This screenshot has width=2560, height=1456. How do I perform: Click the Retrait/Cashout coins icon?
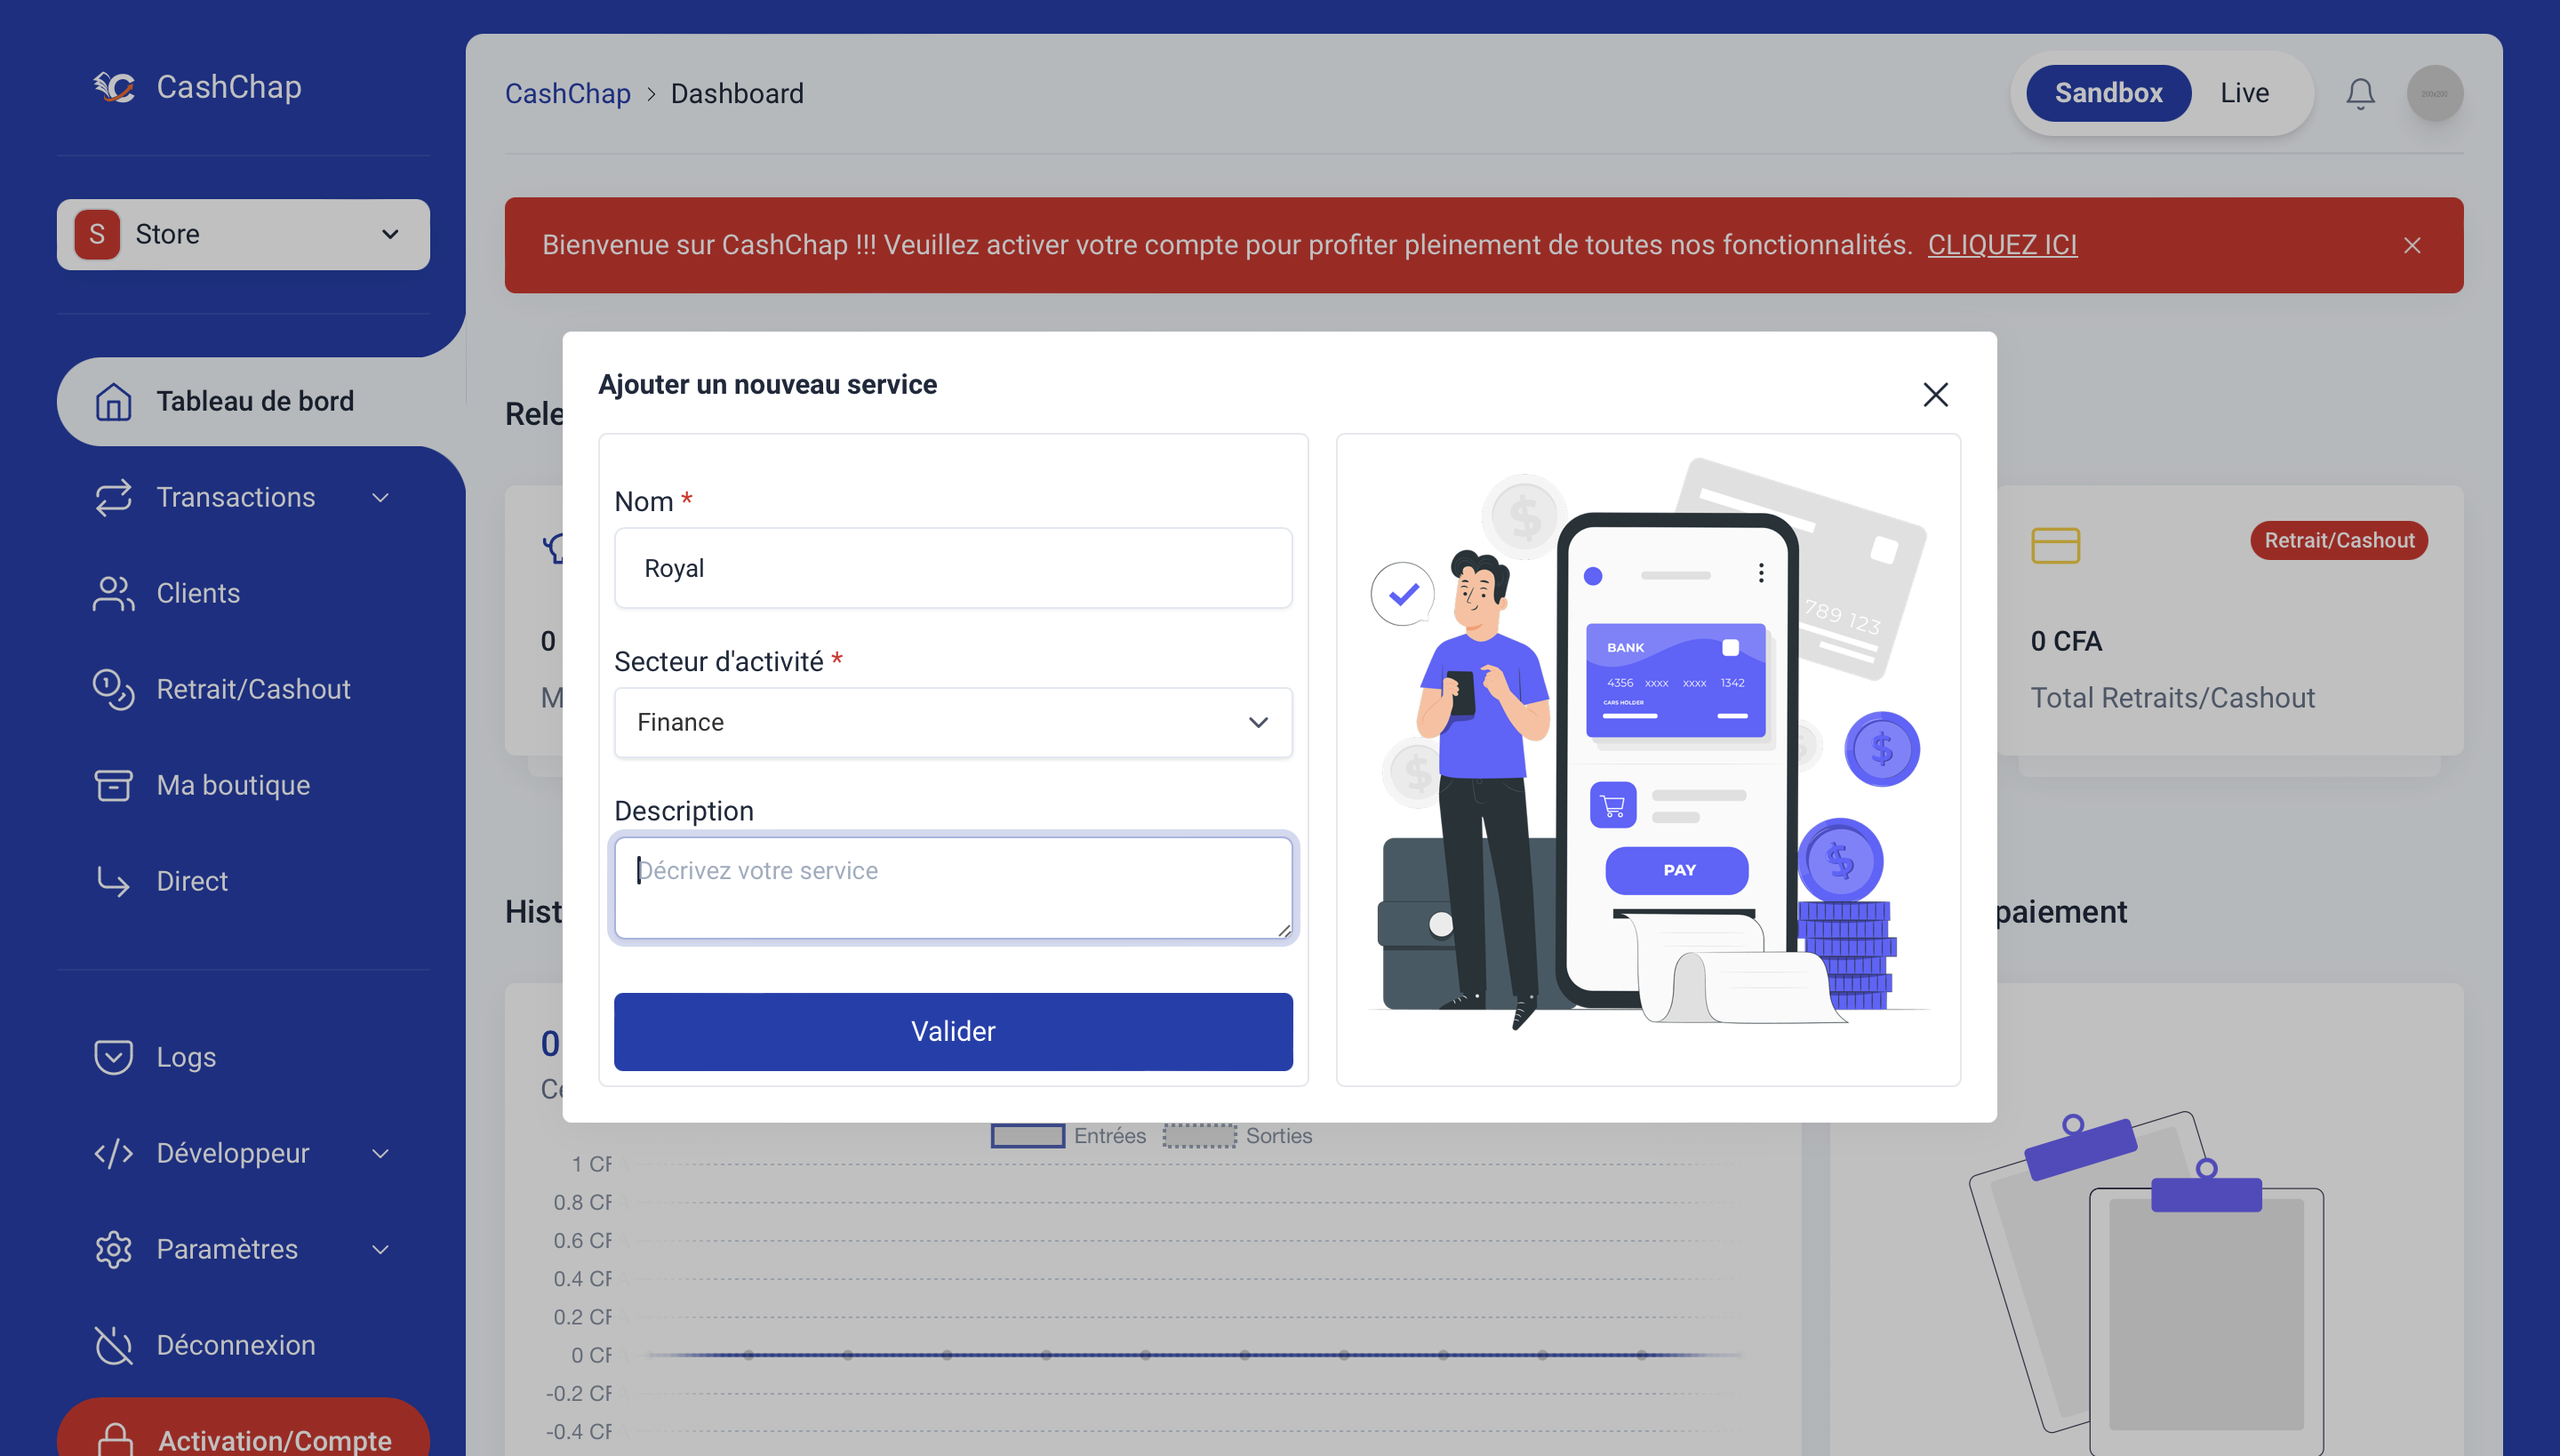pyautogui.click(x=113, y=689)
